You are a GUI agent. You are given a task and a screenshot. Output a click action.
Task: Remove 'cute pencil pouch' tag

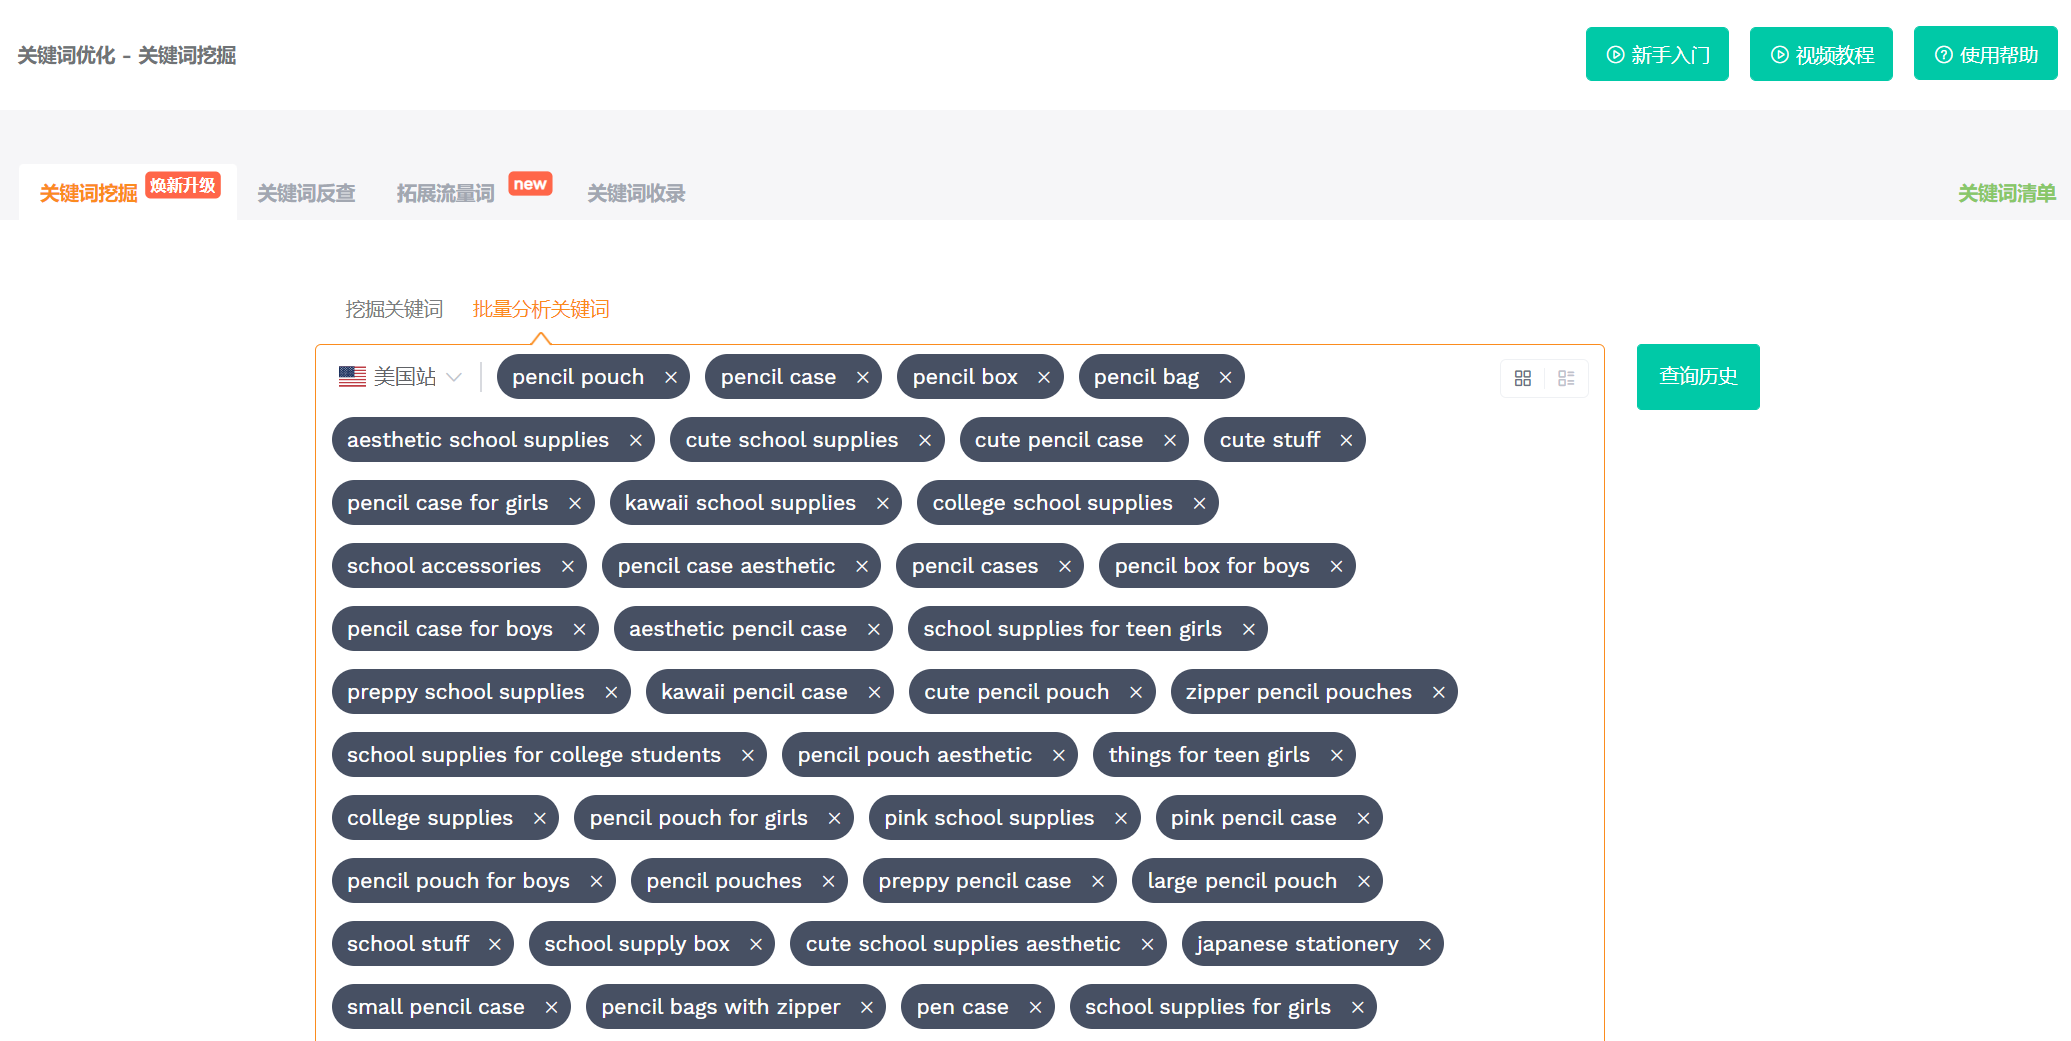click(1136, 693)
